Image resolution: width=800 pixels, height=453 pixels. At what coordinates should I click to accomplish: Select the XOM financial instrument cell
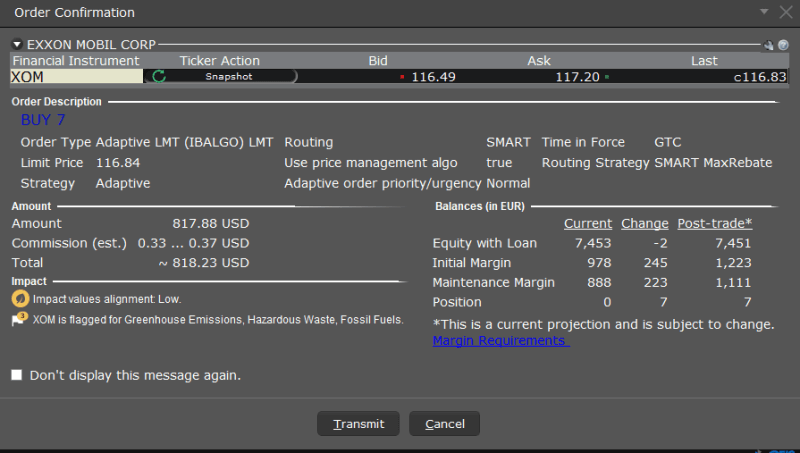coord(77,77)
